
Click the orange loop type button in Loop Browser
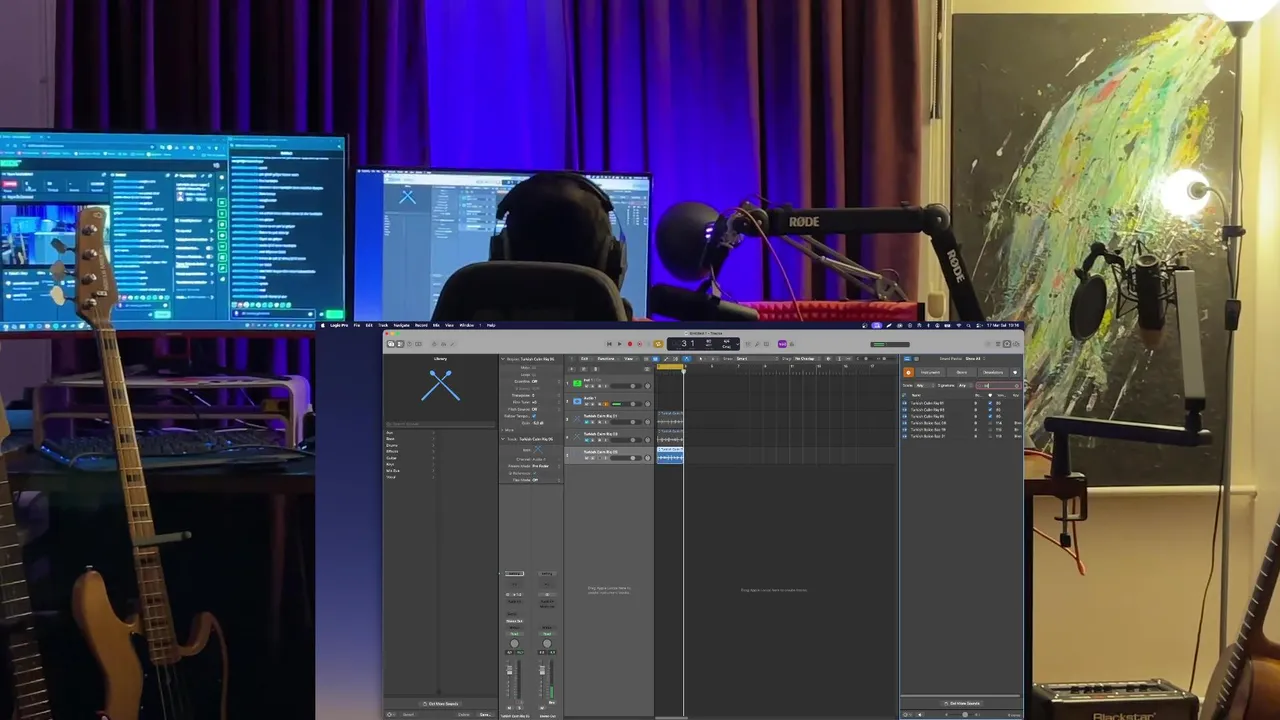[x=908, y=372]
